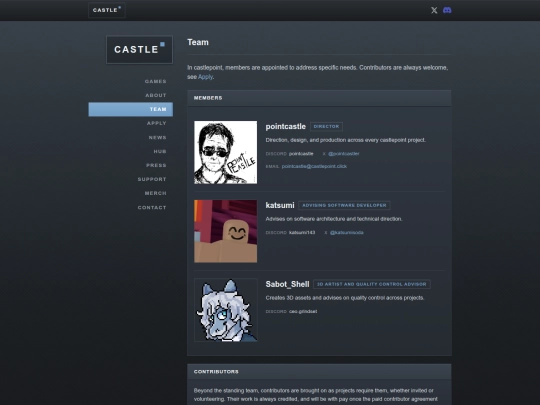Click the Sabot_Shell member name
Screen dimensions: 540x405
tap(287, 284)
